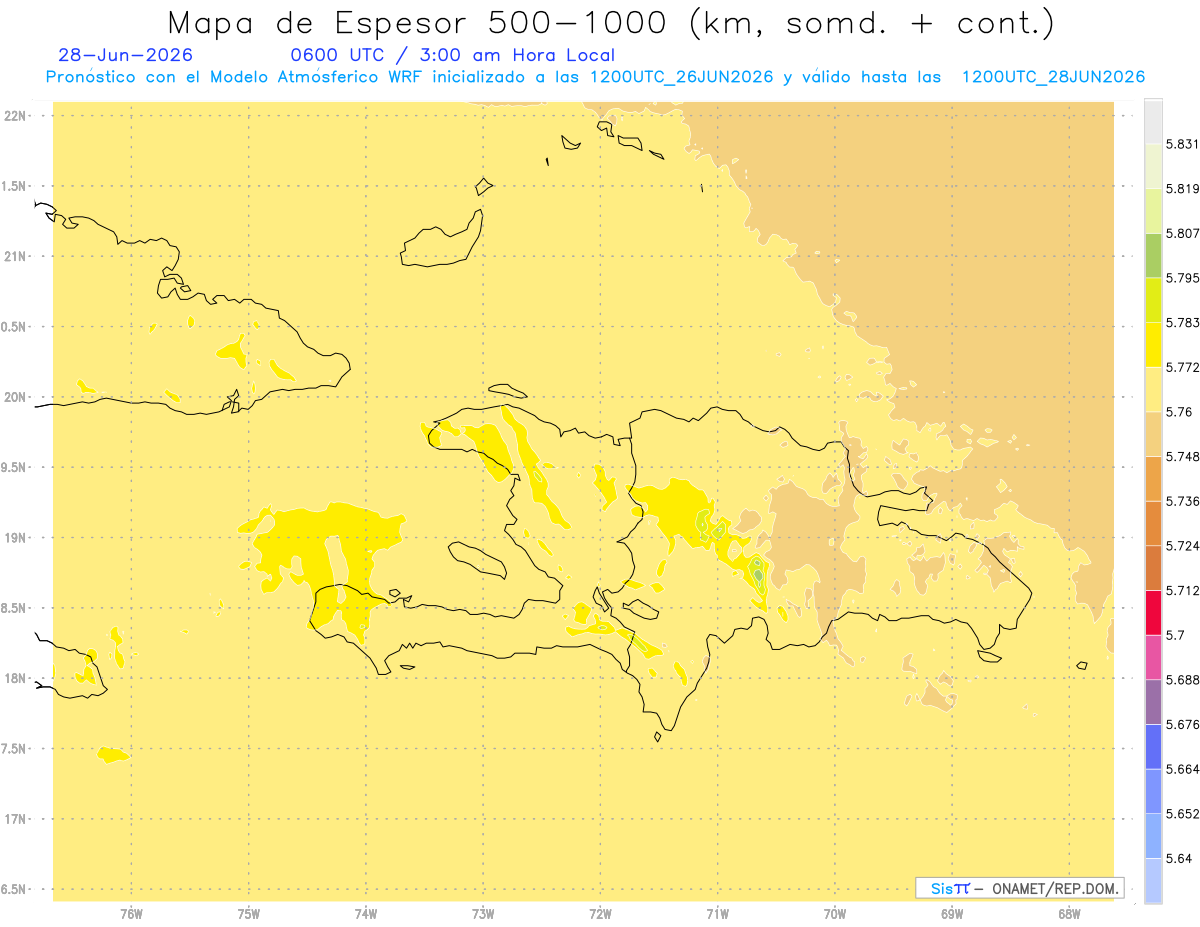Image resolution: width=1200 pixels, height=927 pixels.
Task: Click the legend value 5.7
Action: [x=1175, y=635]
